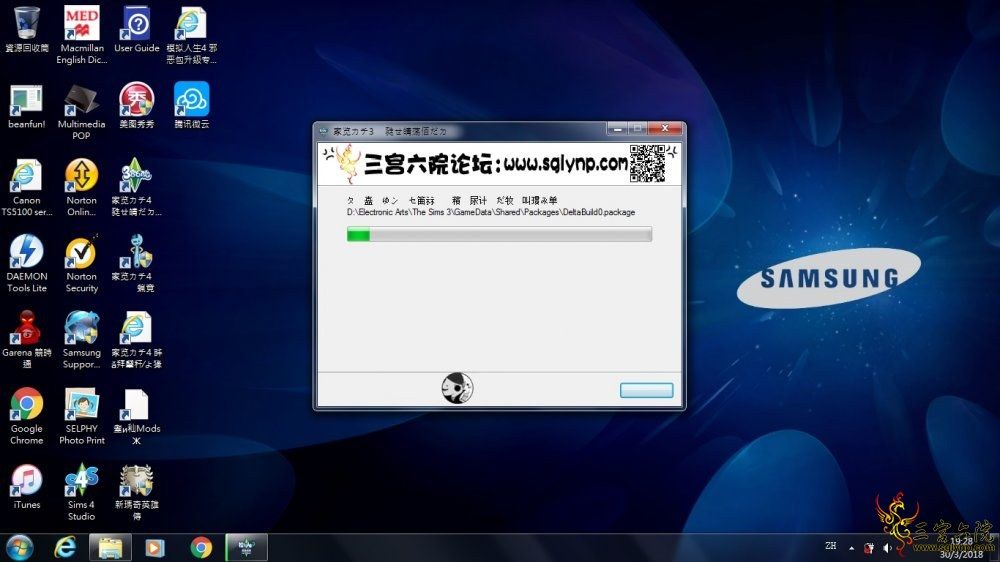Open Norton Online shortcut
The width and height of the screenshot is (1000, 562).
click(82, 188)
